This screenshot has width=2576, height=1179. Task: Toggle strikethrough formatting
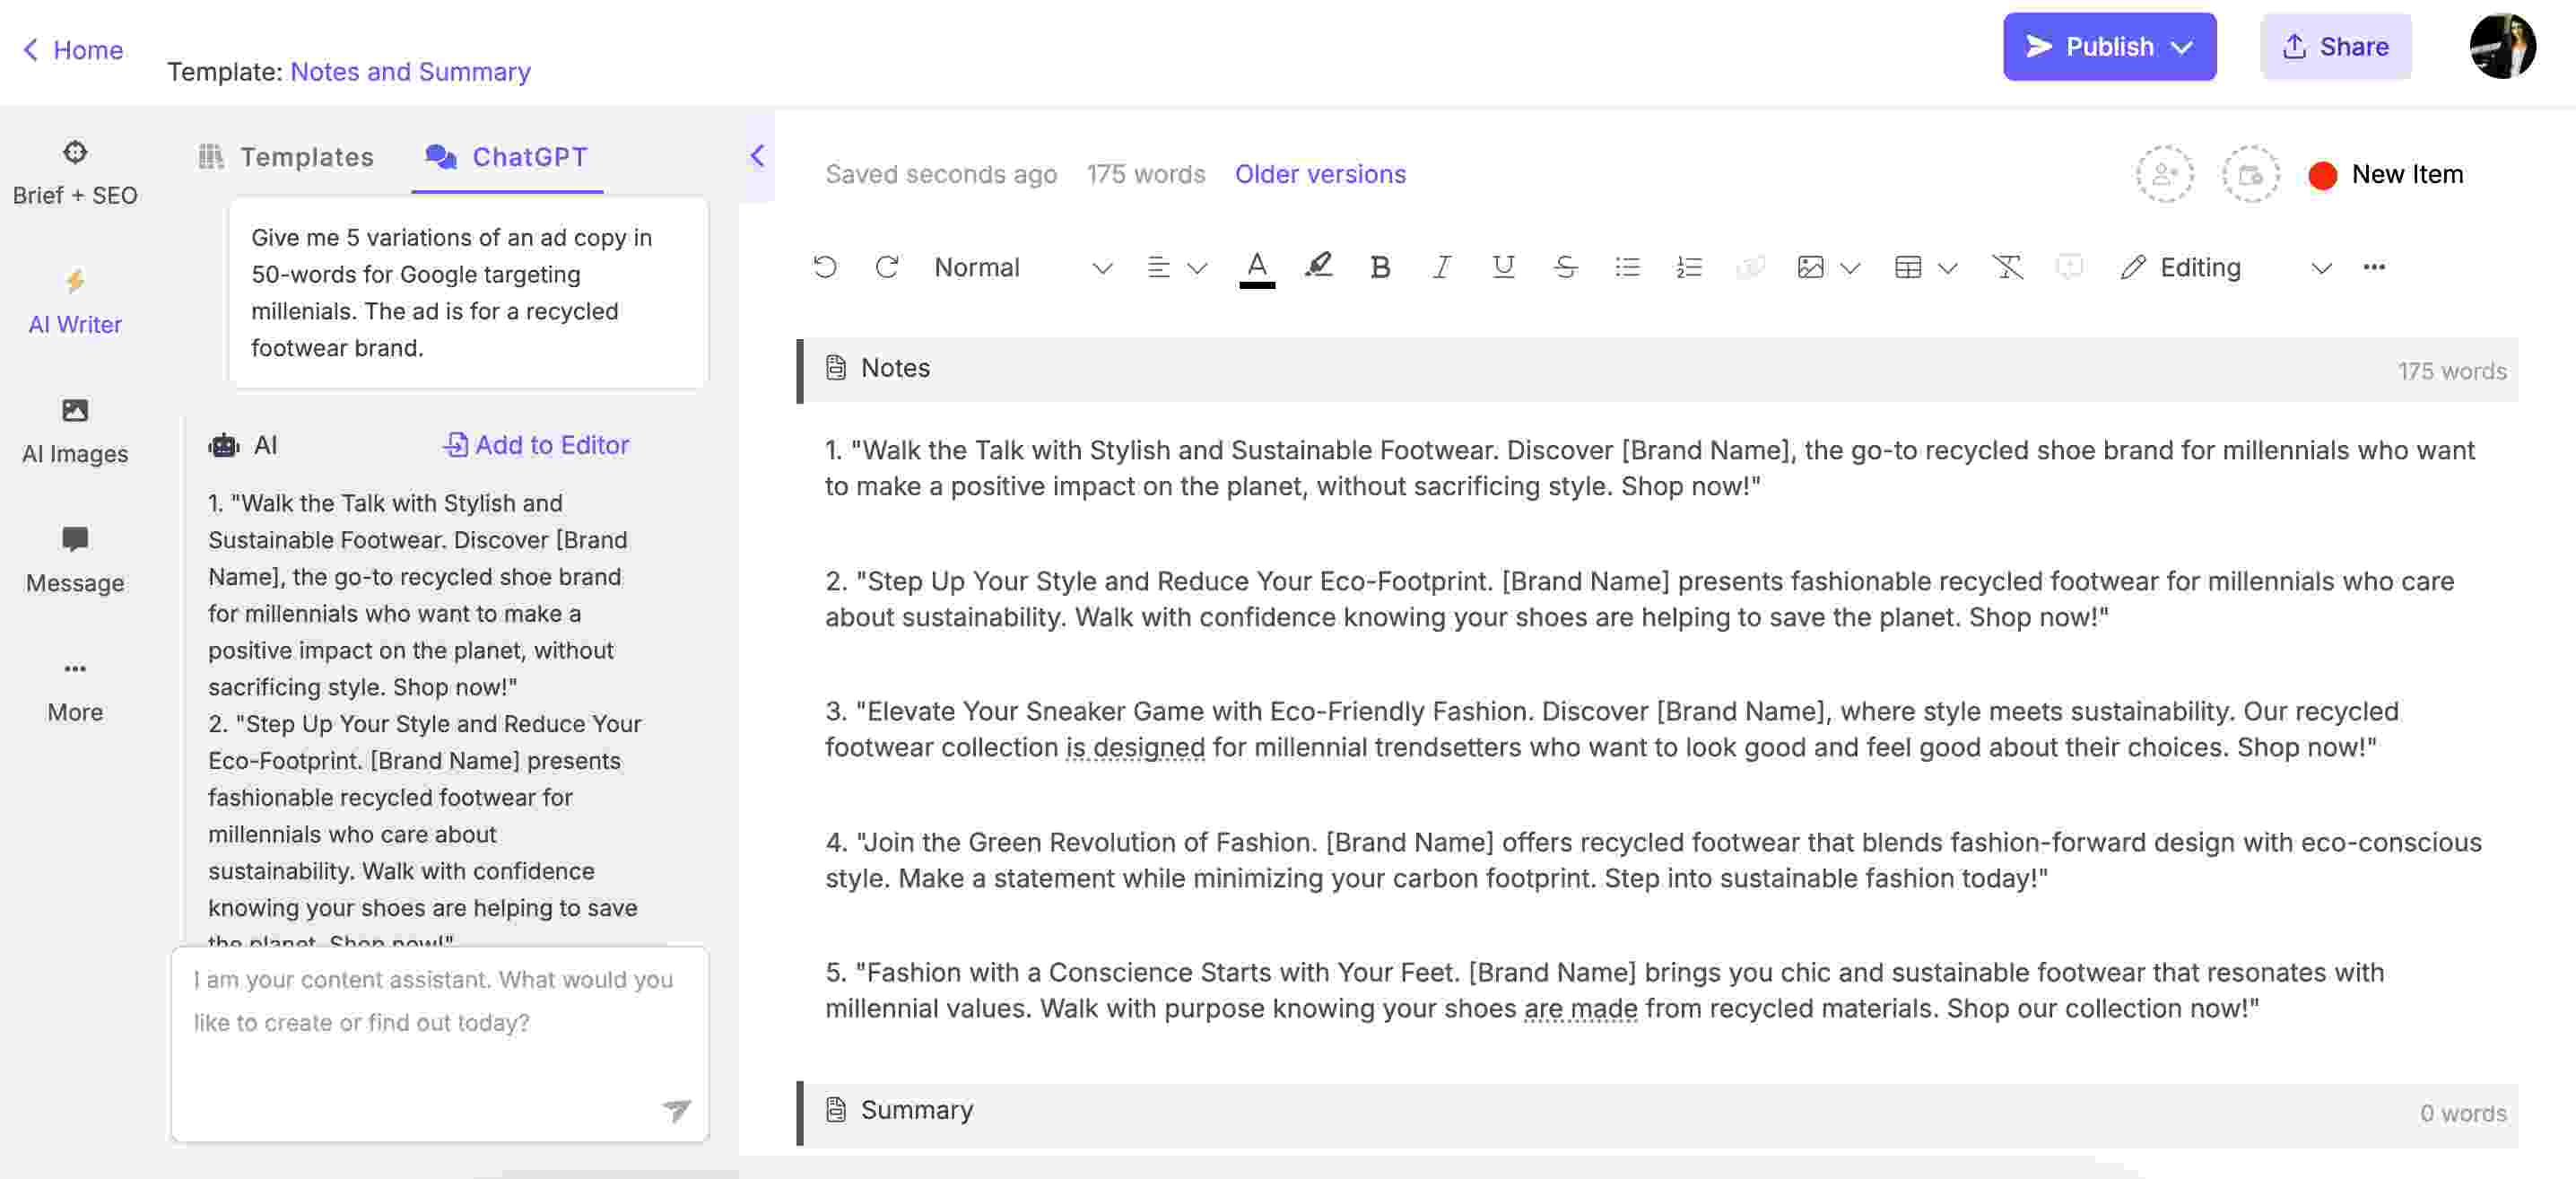[1565, 267]
